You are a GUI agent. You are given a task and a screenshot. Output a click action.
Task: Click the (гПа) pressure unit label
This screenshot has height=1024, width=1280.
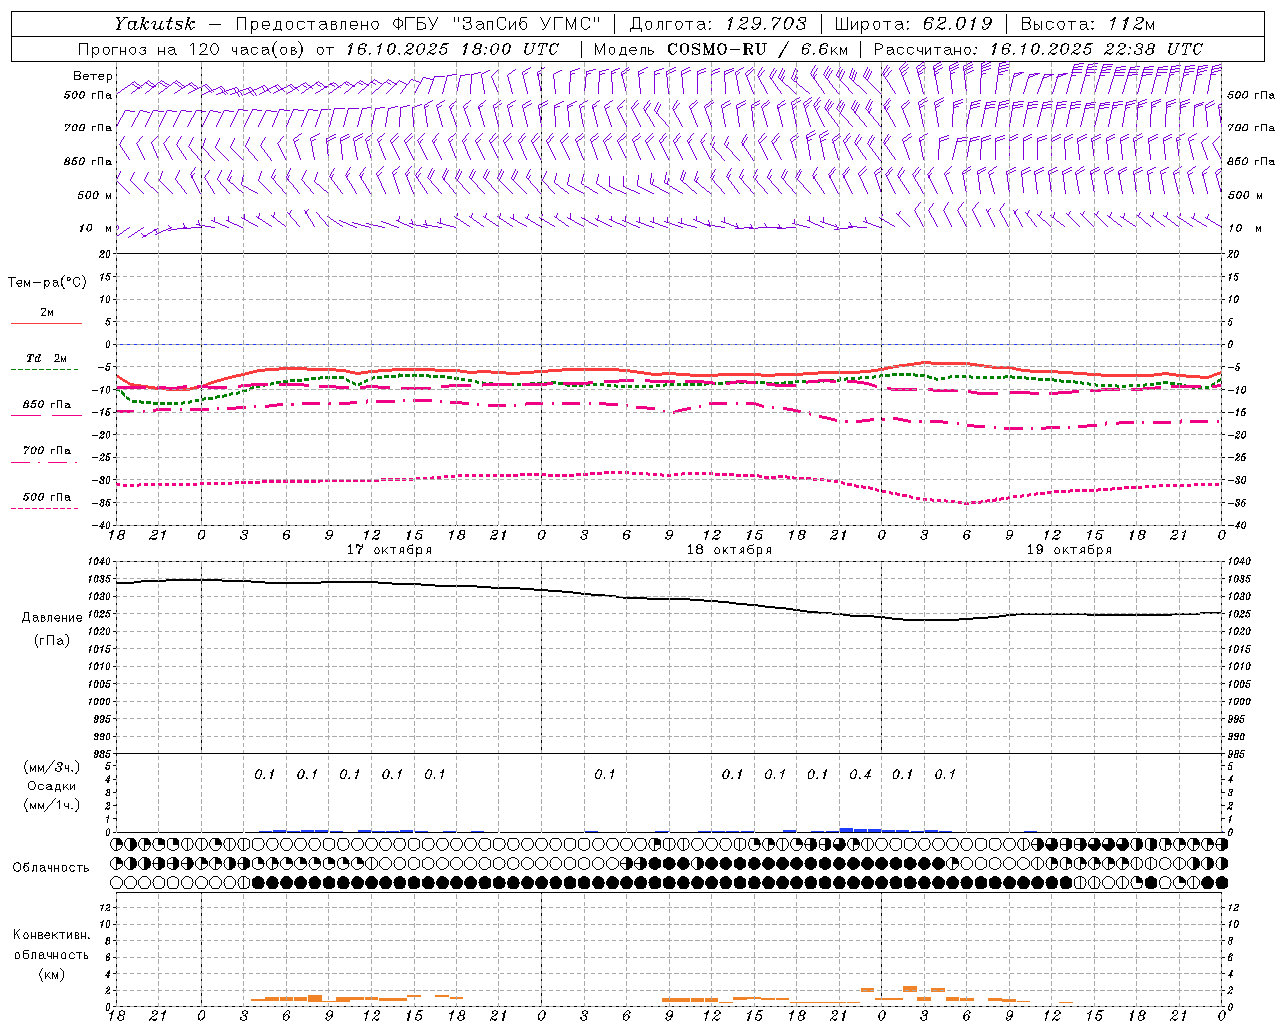tap(52, 640)
